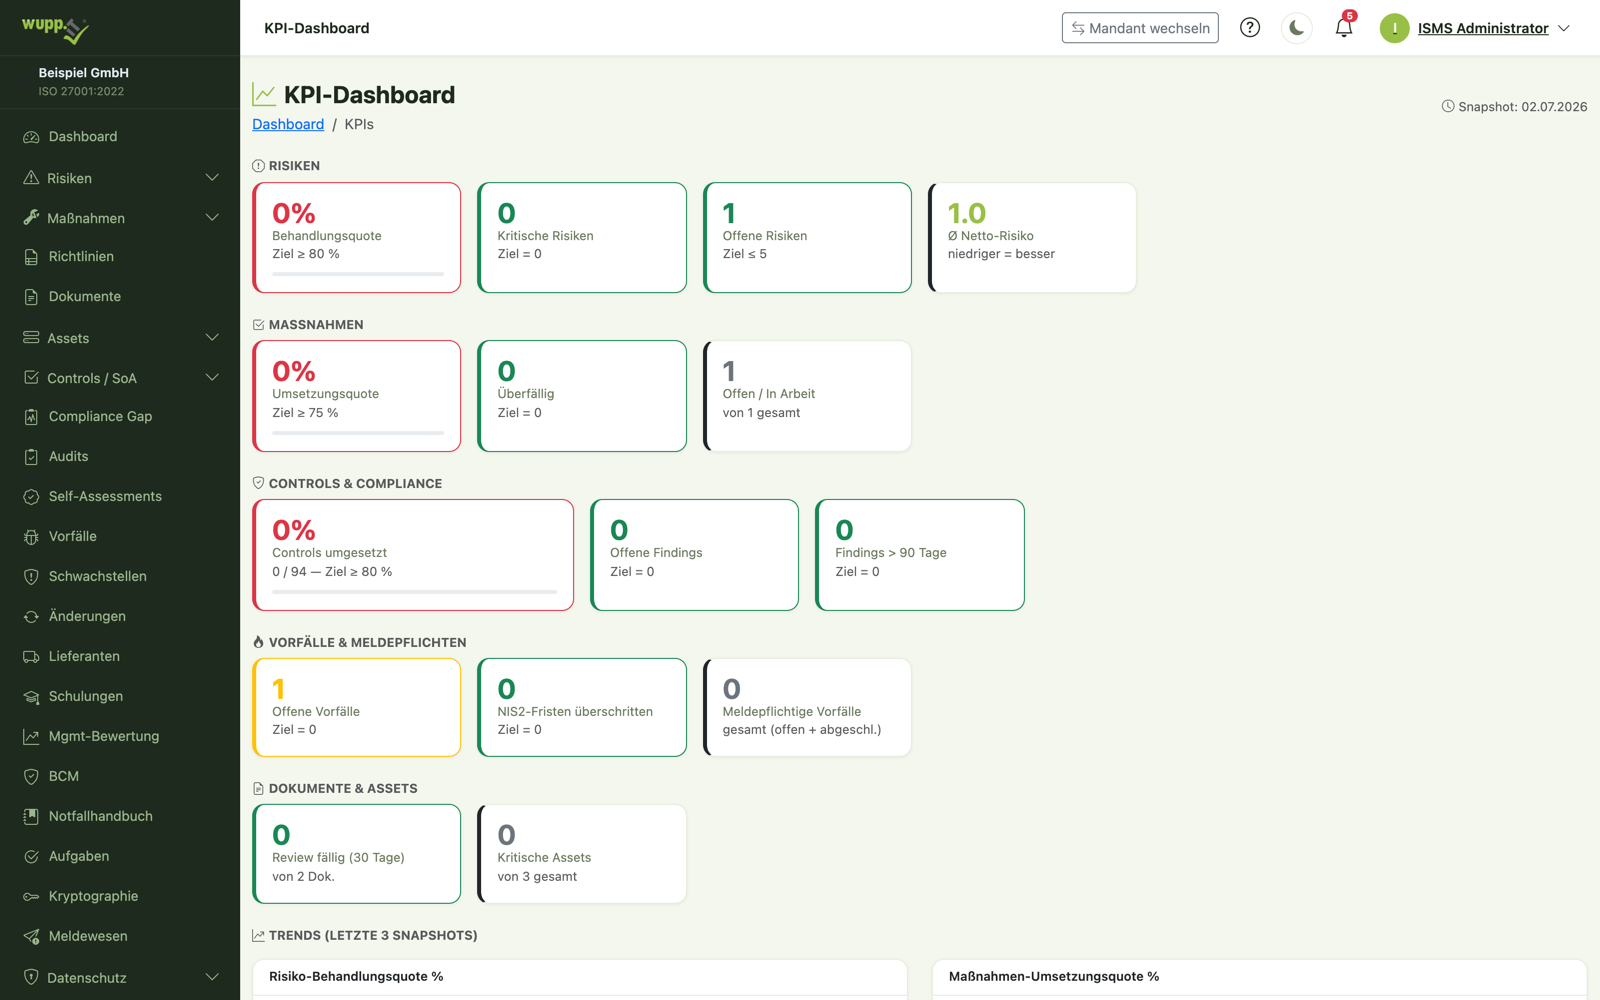Click the Self-Assessments check-circle icon
1600x1000 pixels.
coord(31,497)
